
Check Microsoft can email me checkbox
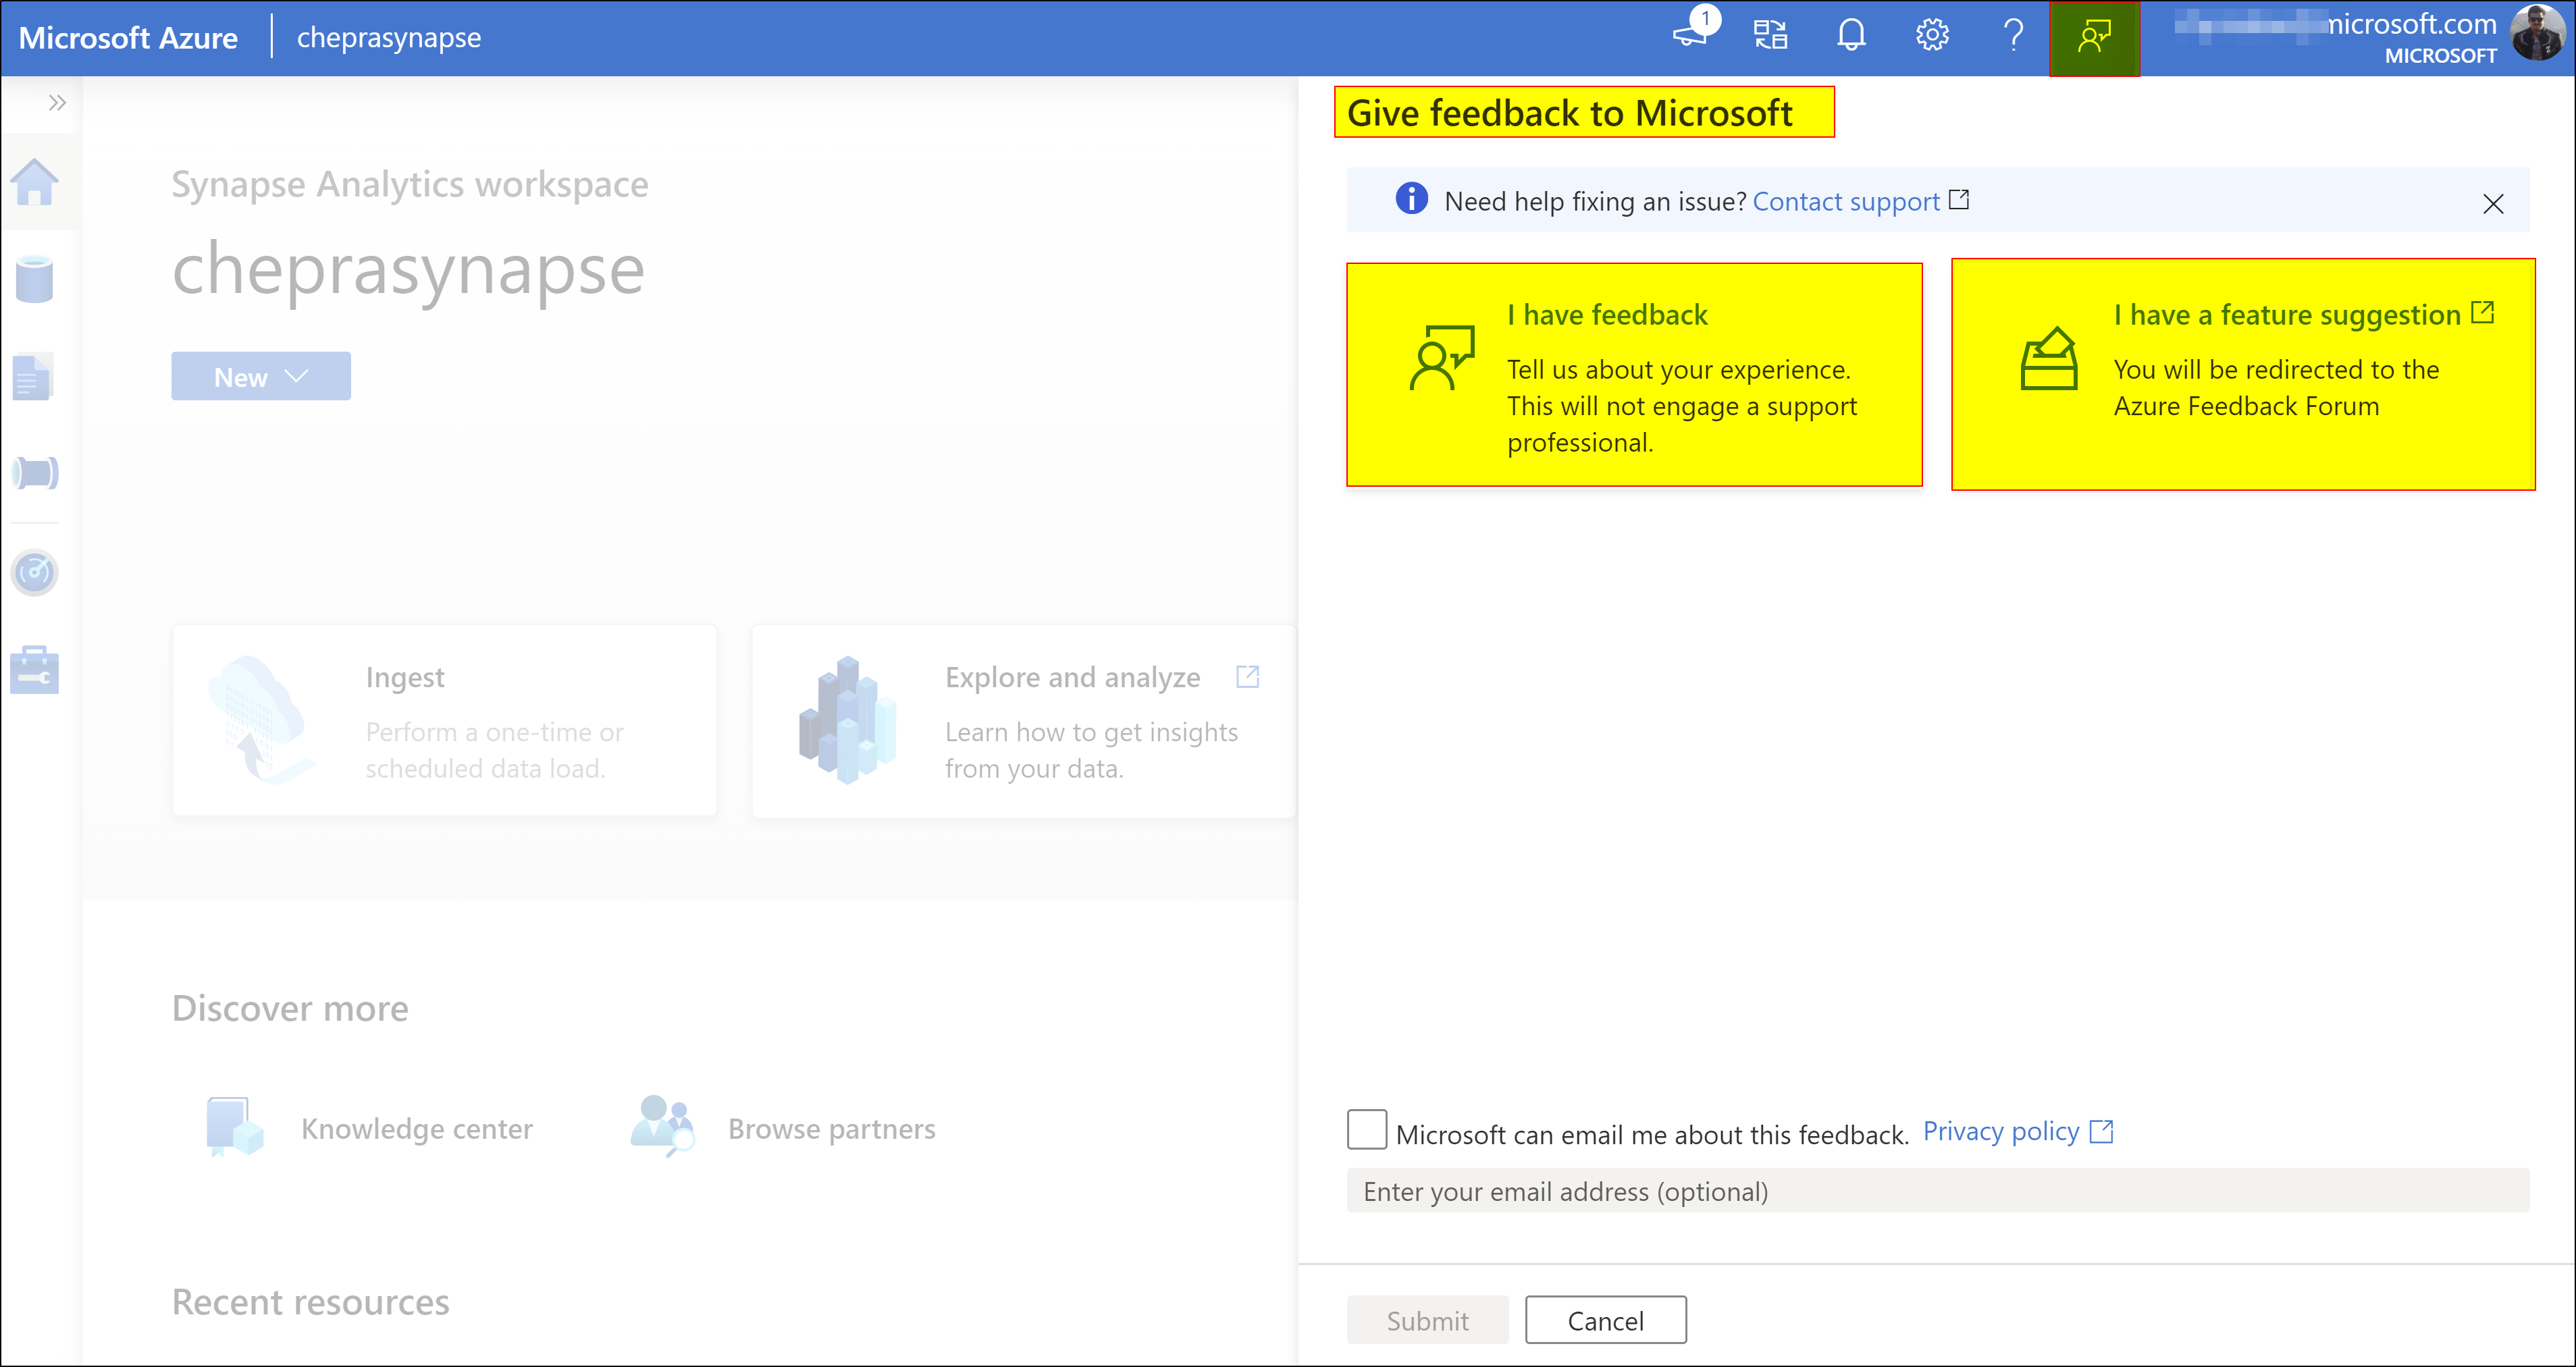tap(1367, 1129)
